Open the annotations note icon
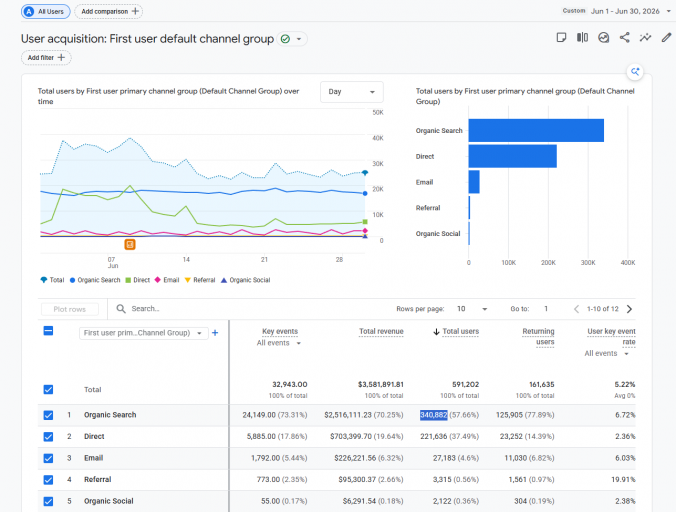 561,37
